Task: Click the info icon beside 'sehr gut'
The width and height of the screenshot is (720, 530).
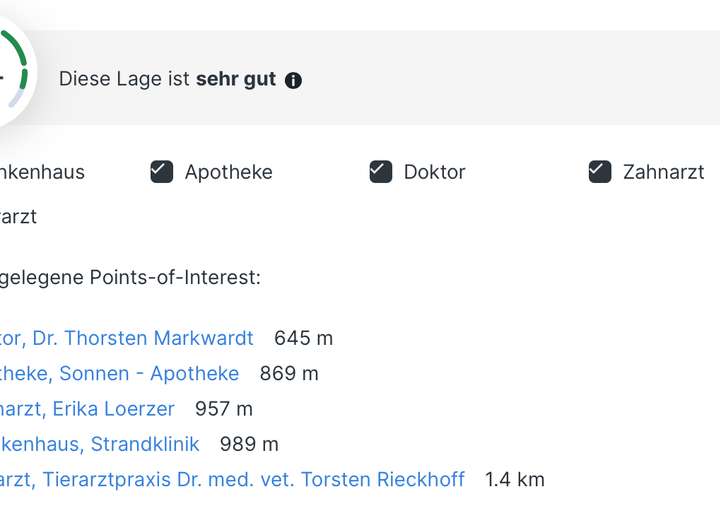Action: (293, 80)
